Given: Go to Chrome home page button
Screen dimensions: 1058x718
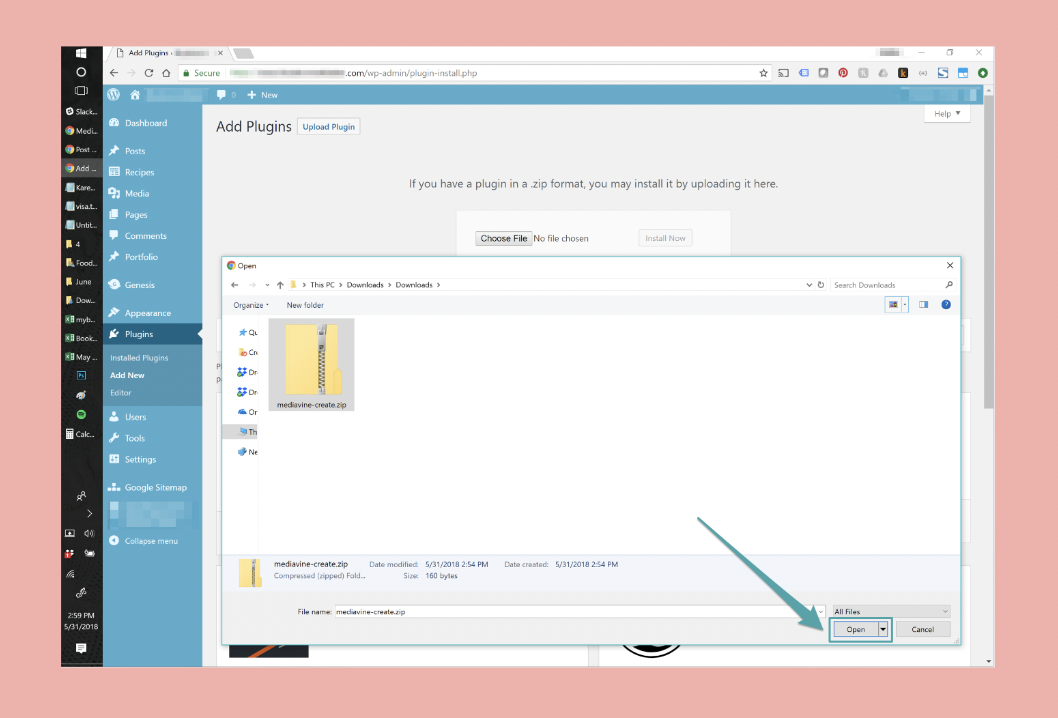Looking at the screenshot, I should [166, 73].
